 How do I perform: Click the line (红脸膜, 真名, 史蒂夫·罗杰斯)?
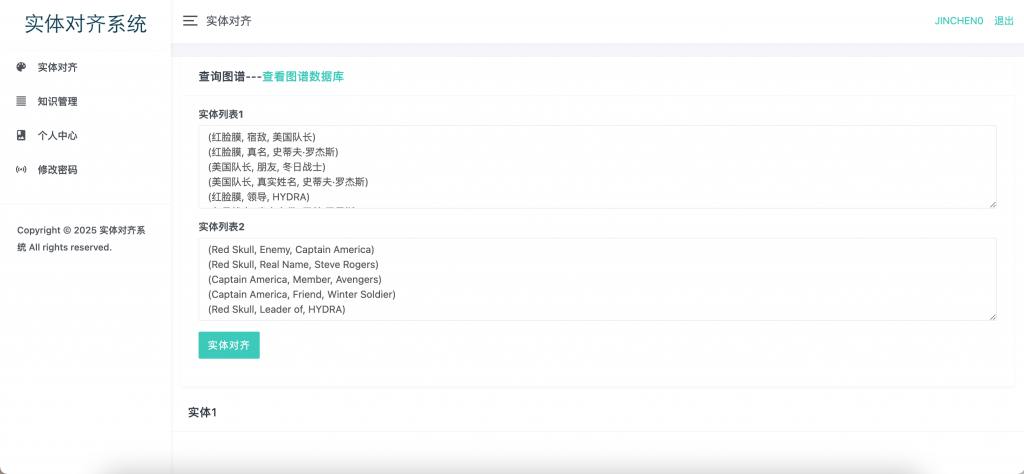(x=273, y=152)
